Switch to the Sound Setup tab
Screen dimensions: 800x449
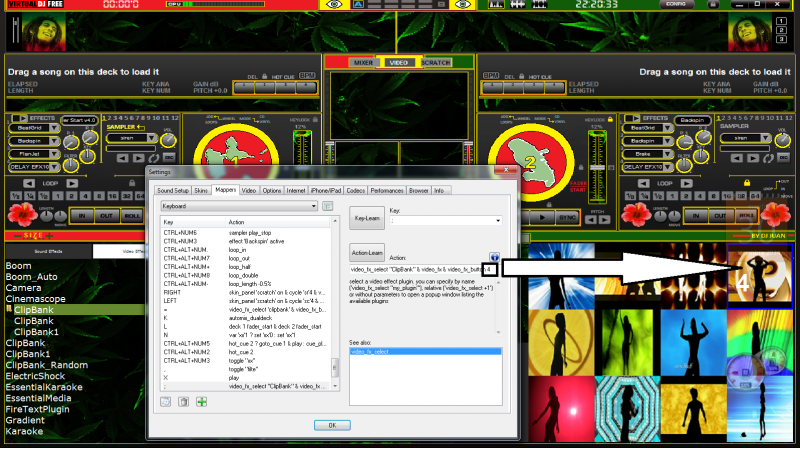(x=171, y=190)
